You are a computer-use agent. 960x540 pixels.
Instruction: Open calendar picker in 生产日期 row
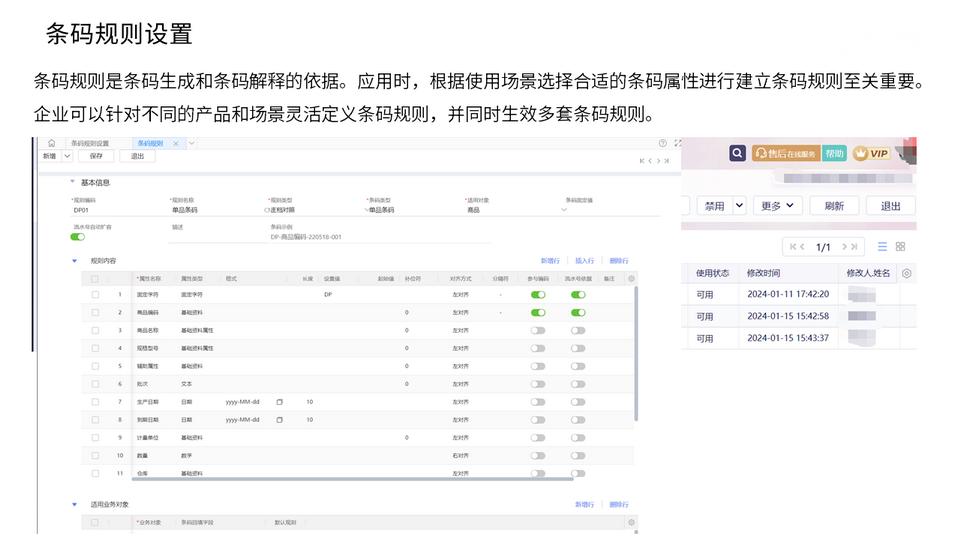coord(280,402)
